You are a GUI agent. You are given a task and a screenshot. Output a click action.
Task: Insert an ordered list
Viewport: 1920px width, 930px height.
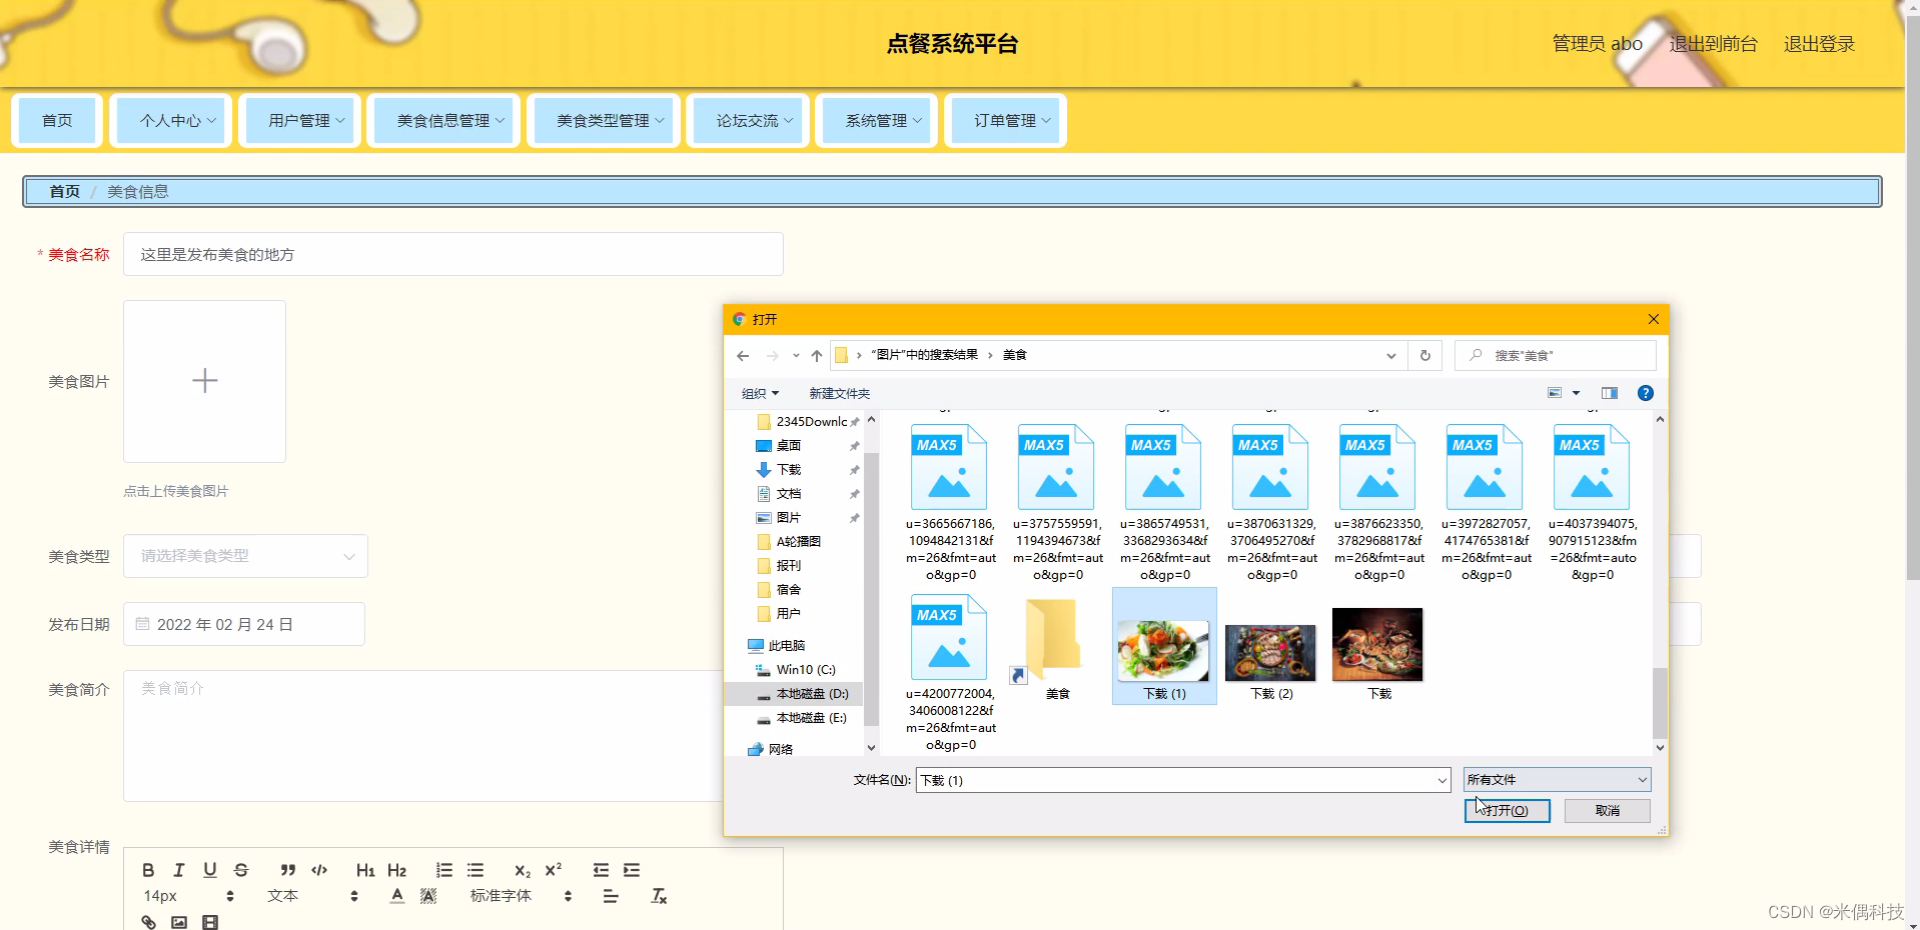(444, 870)
